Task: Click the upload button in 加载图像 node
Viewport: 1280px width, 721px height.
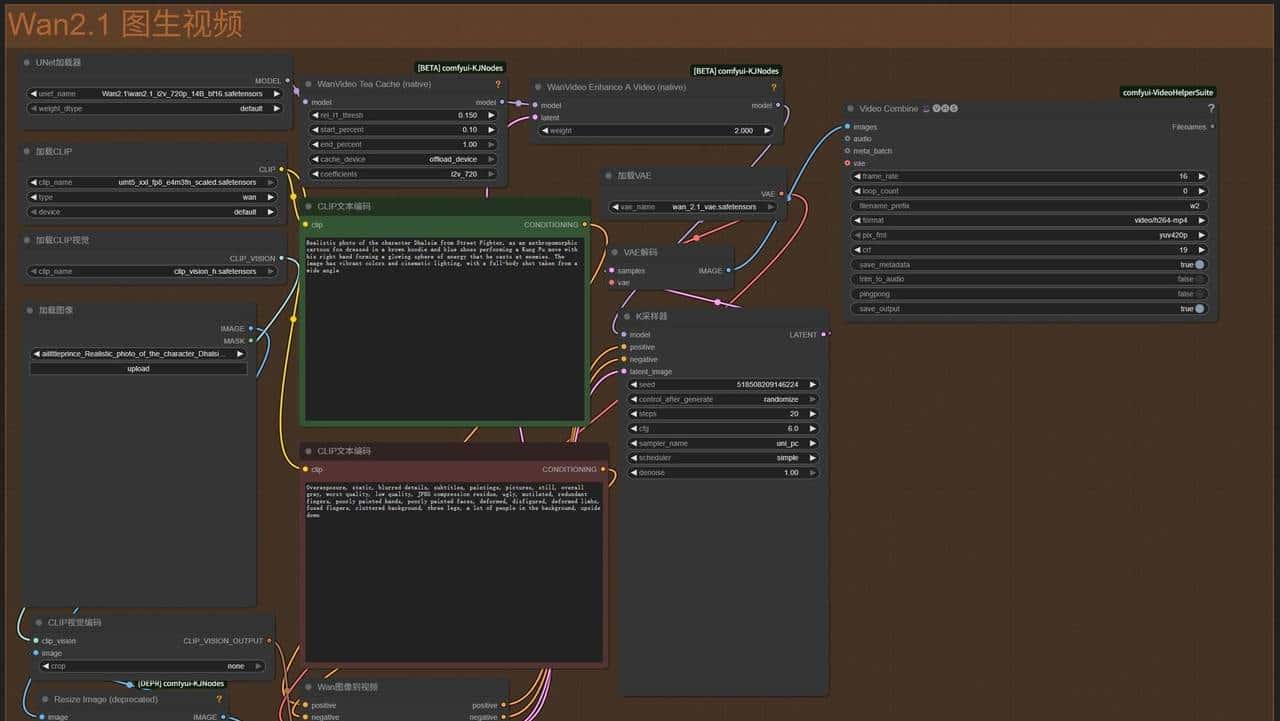Action: coord(138,368)
